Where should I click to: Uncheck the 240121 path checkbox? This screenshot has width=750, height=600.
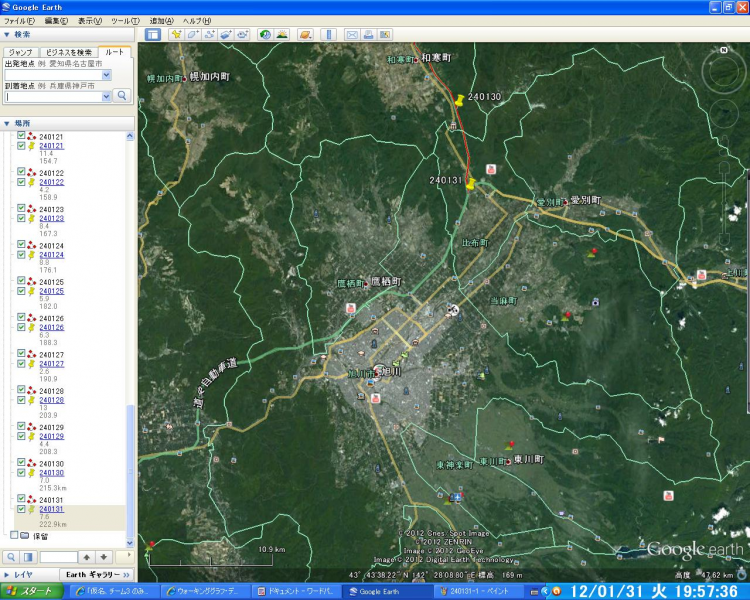tap(21, 135)
